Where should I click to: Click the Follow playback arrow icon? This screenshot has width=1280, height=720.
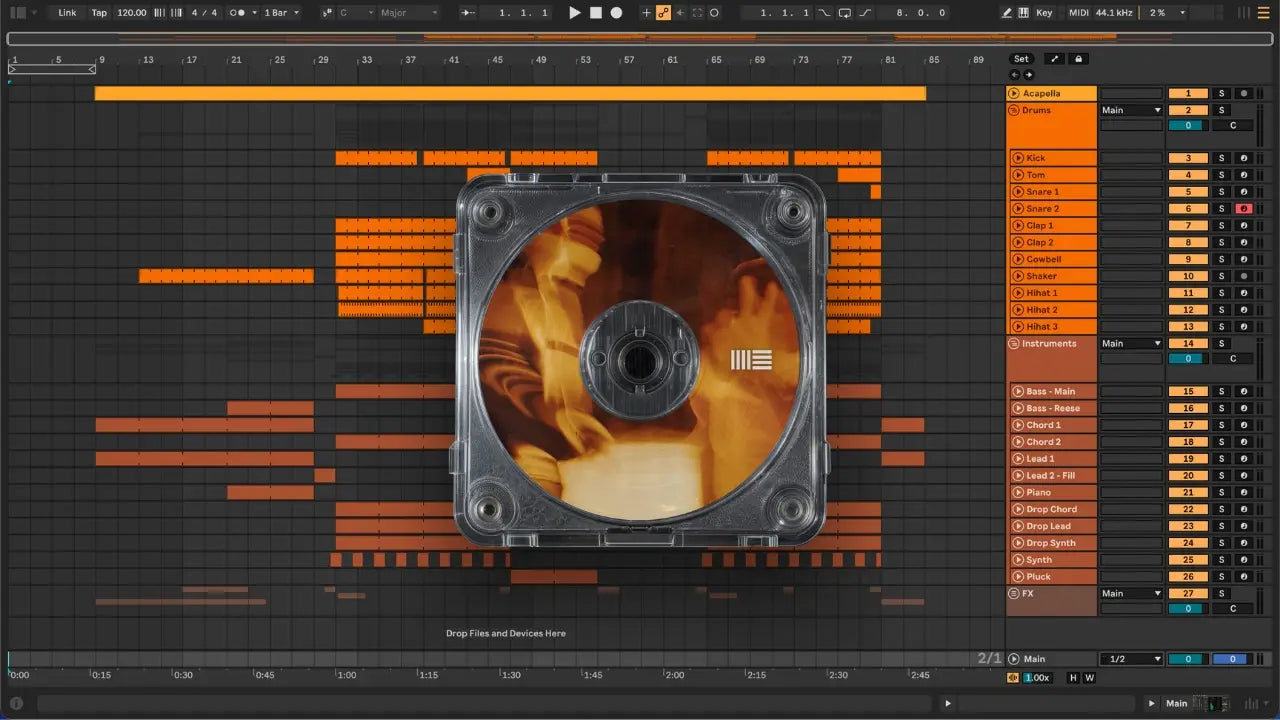pos(467,13)
